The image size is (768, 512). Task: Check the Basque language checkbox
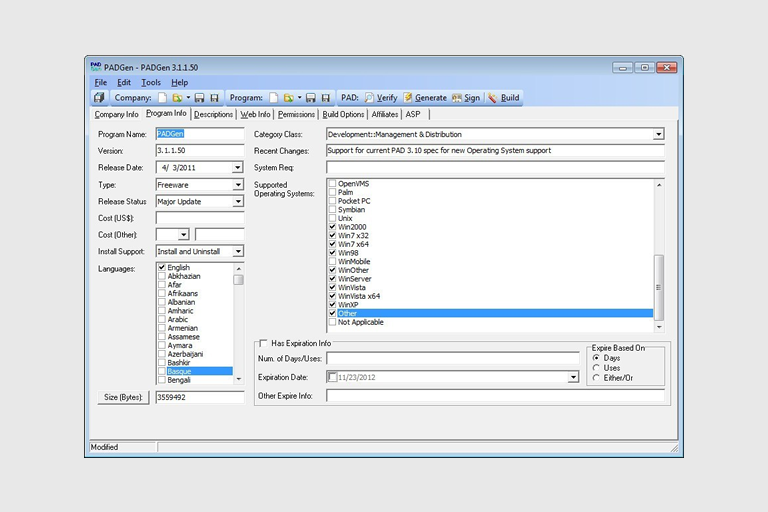pos(162,372)
